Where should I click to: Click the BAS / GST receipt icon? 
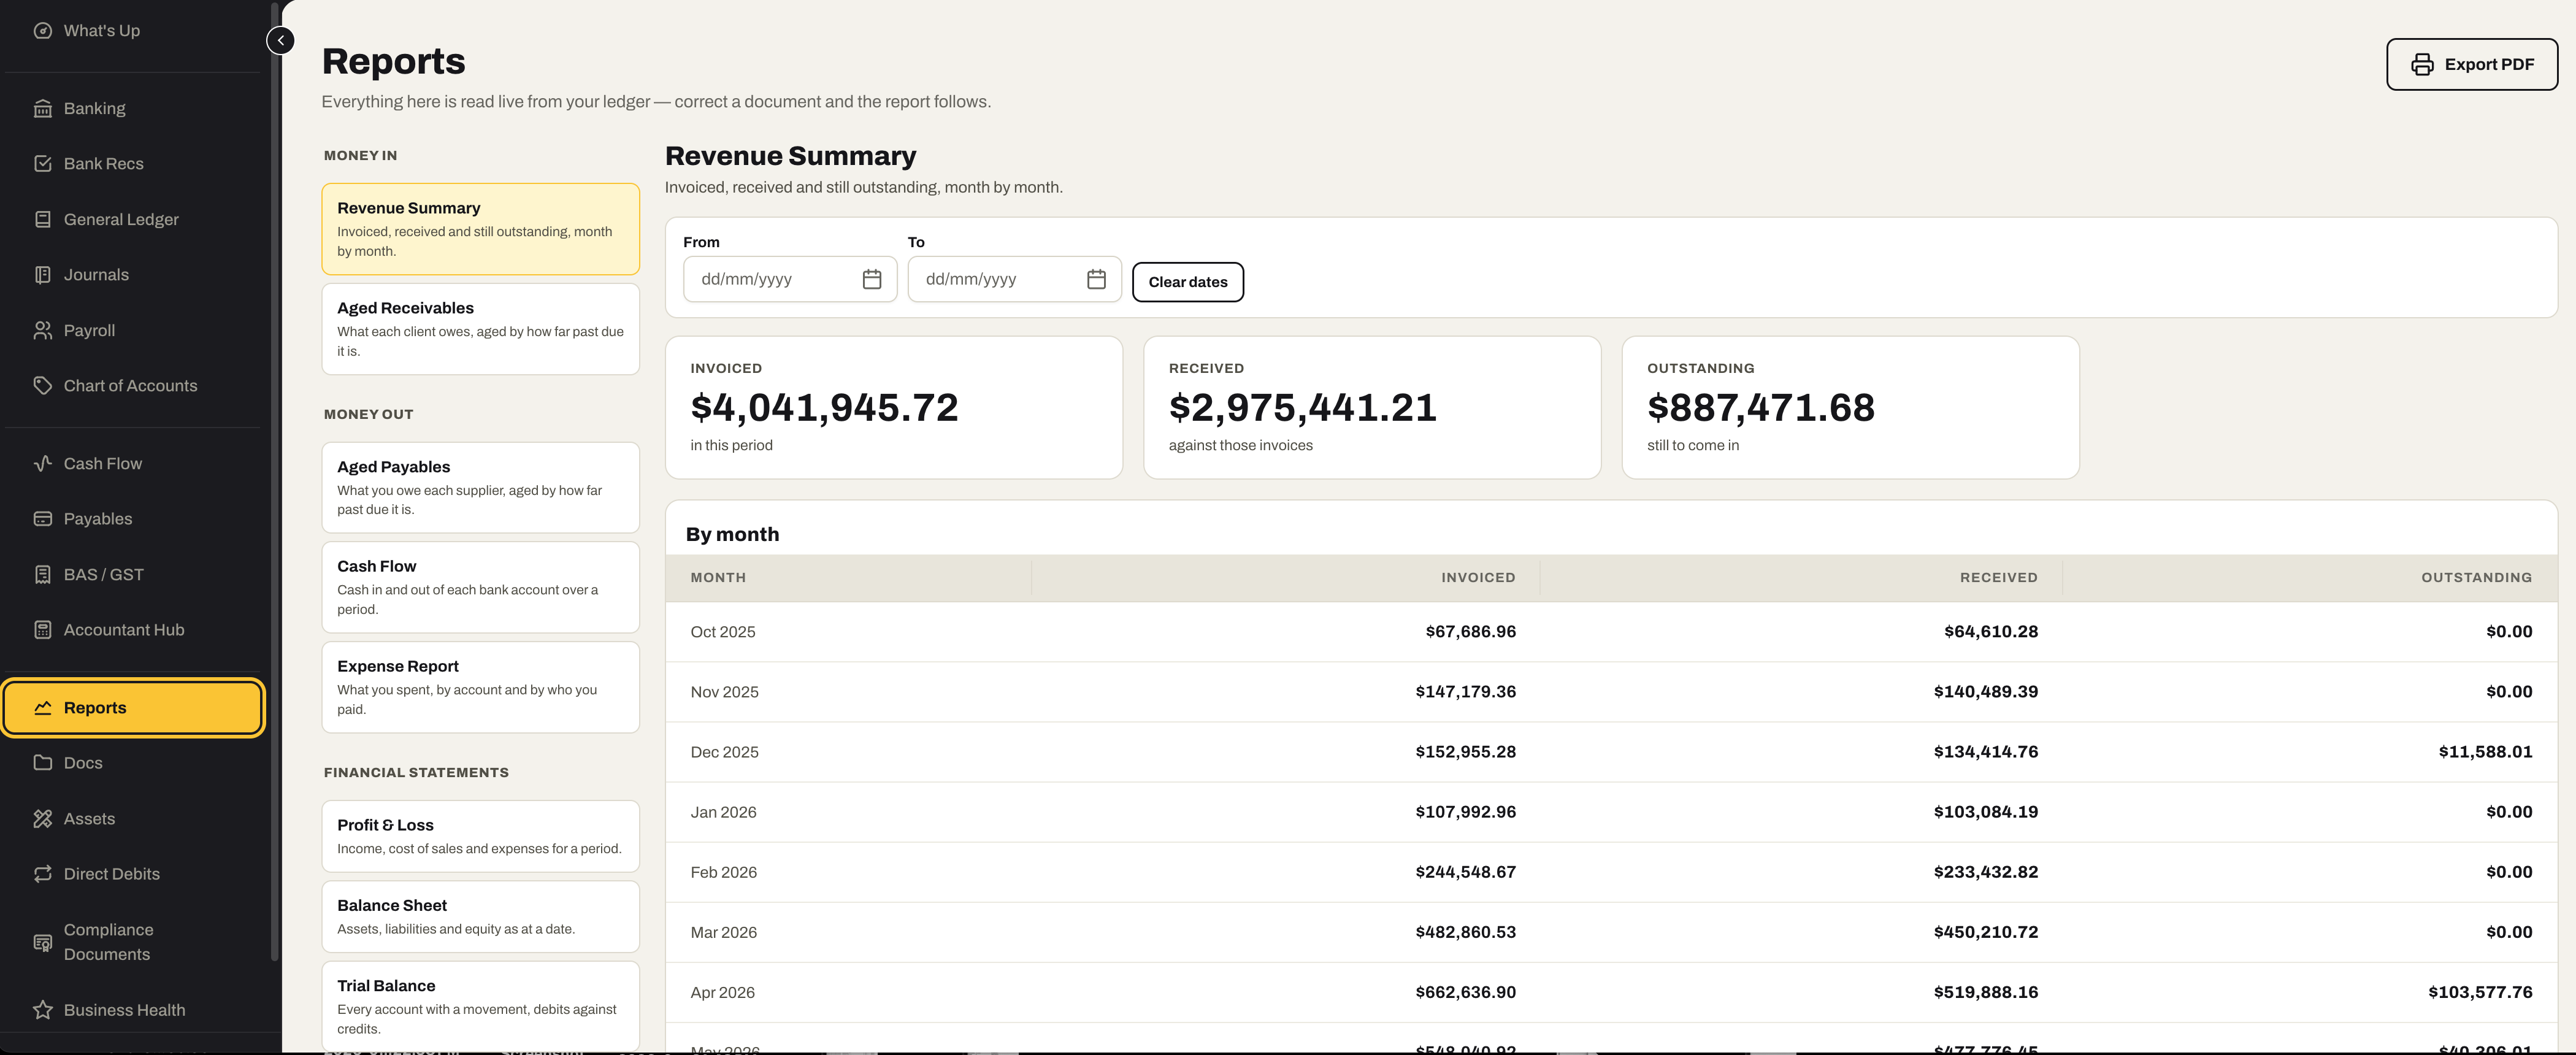(x=42, y=575)
